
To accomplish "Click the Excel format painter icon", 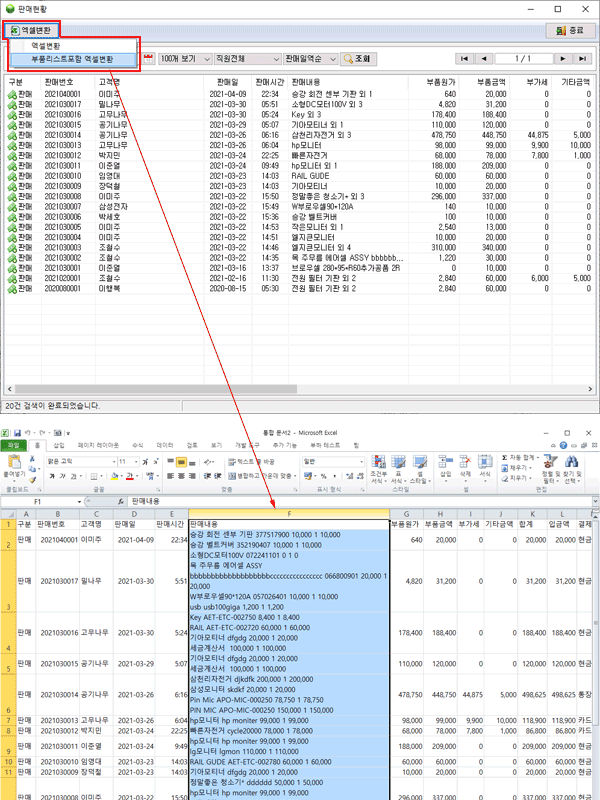I will [x=32, y=480].
